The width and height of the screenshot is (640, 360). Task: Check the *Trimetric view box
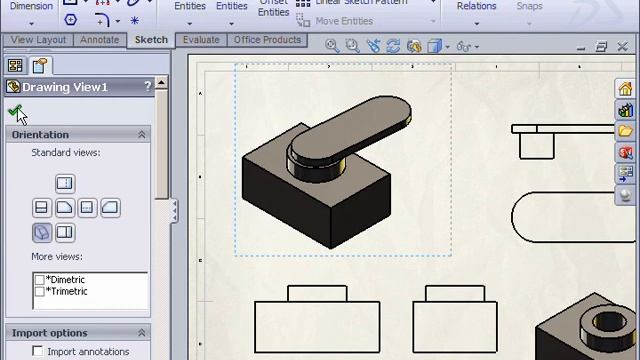pyautogui.click(x=40, y=291)
